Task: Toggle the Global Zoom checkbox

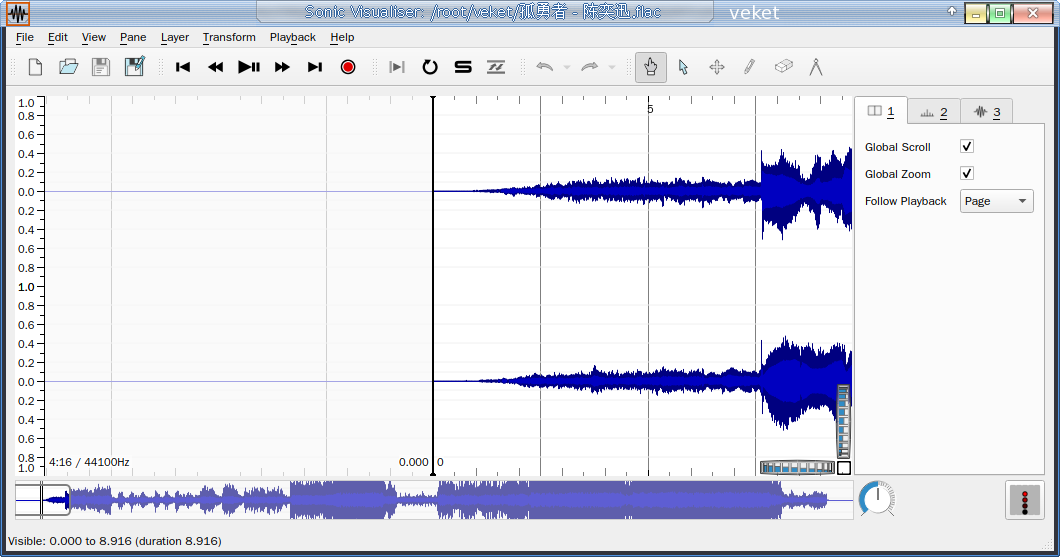Action: 967,174
